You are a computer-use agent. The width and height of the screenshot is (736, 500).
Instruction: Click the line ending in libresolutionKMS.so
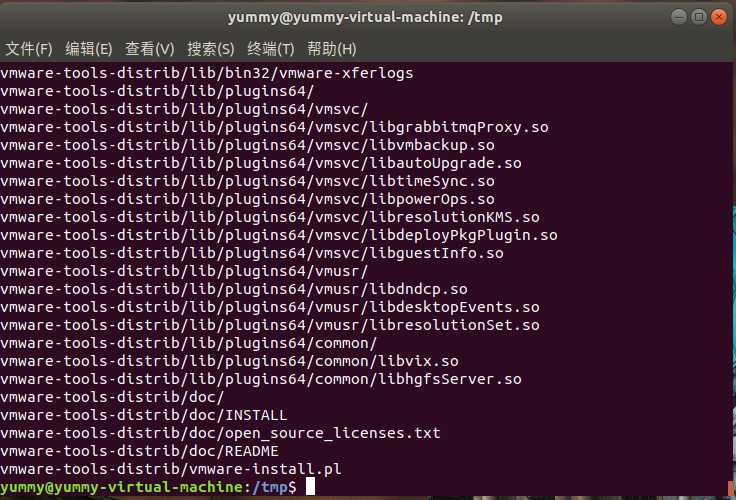pyautogui.click(x=270, y=217)
